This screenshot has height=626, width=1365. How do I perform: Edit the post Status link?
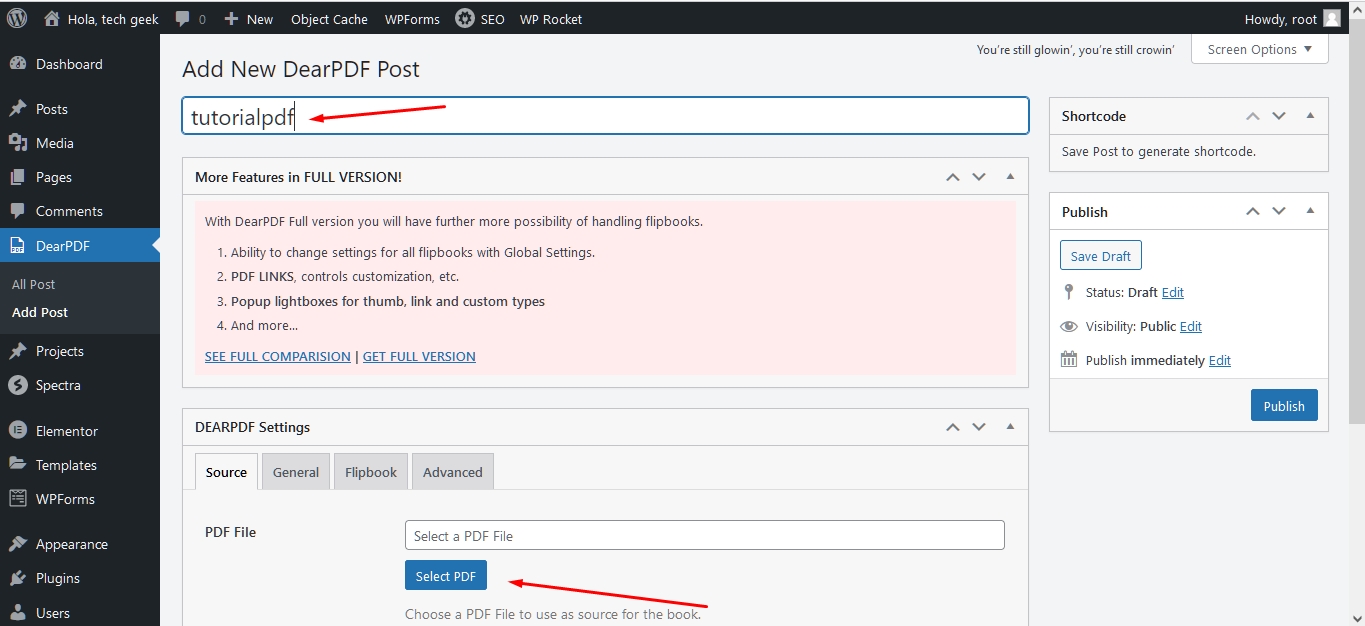[1173, 292]
